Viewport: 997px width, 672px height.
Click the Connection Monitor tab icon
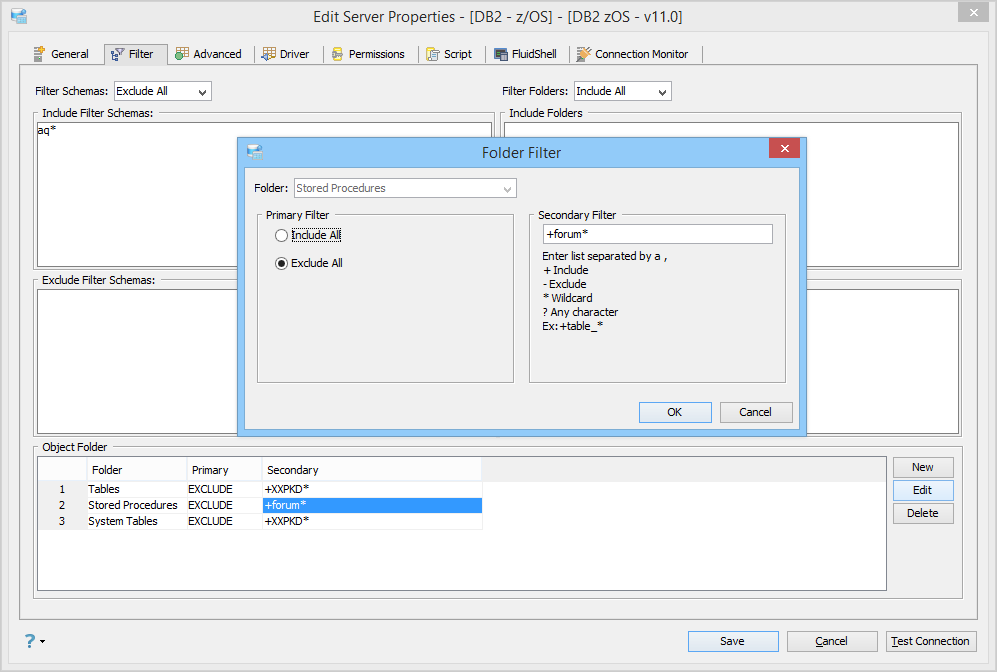(x=583, y=54)
